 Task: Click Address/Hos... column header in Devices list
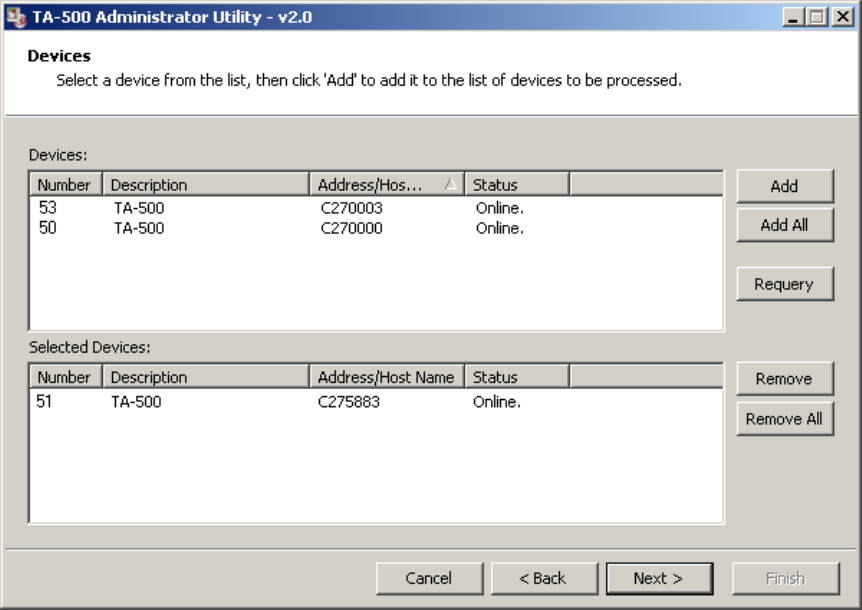[388, 185]
